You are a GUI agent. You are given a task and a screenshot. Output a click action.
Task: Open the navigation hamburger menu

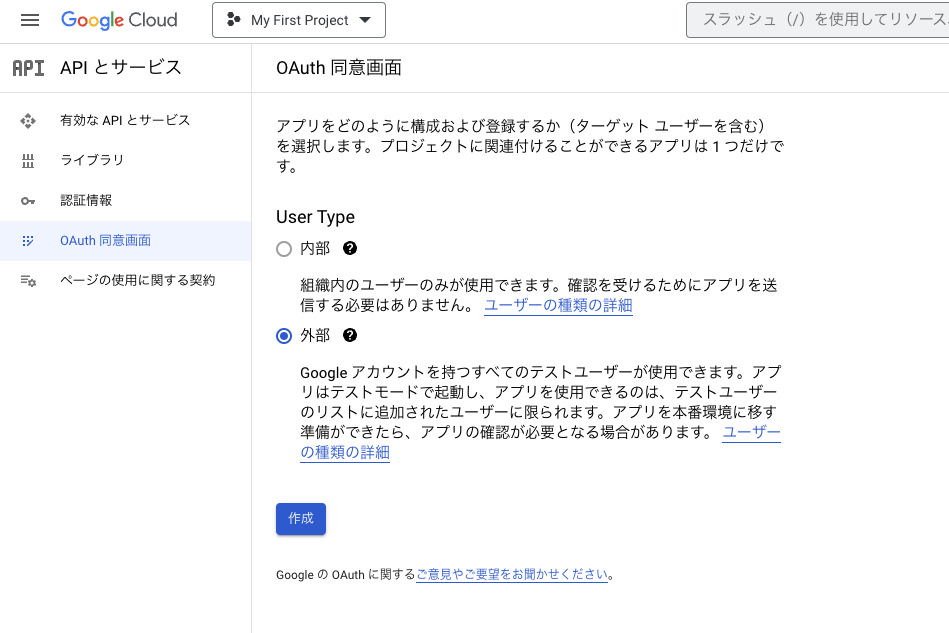pyautogui.click(x=29, y=20)
